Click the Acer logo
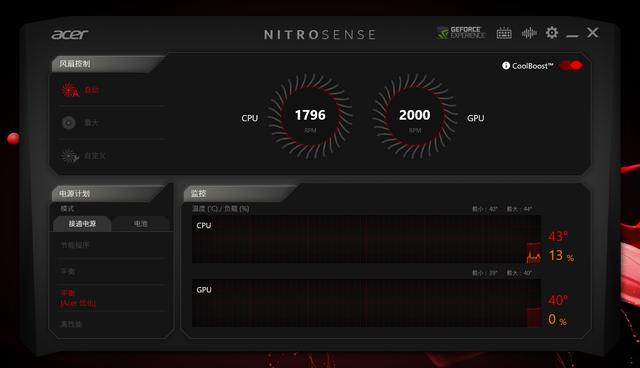Screen dimensions: 640x368 (70, 35)
